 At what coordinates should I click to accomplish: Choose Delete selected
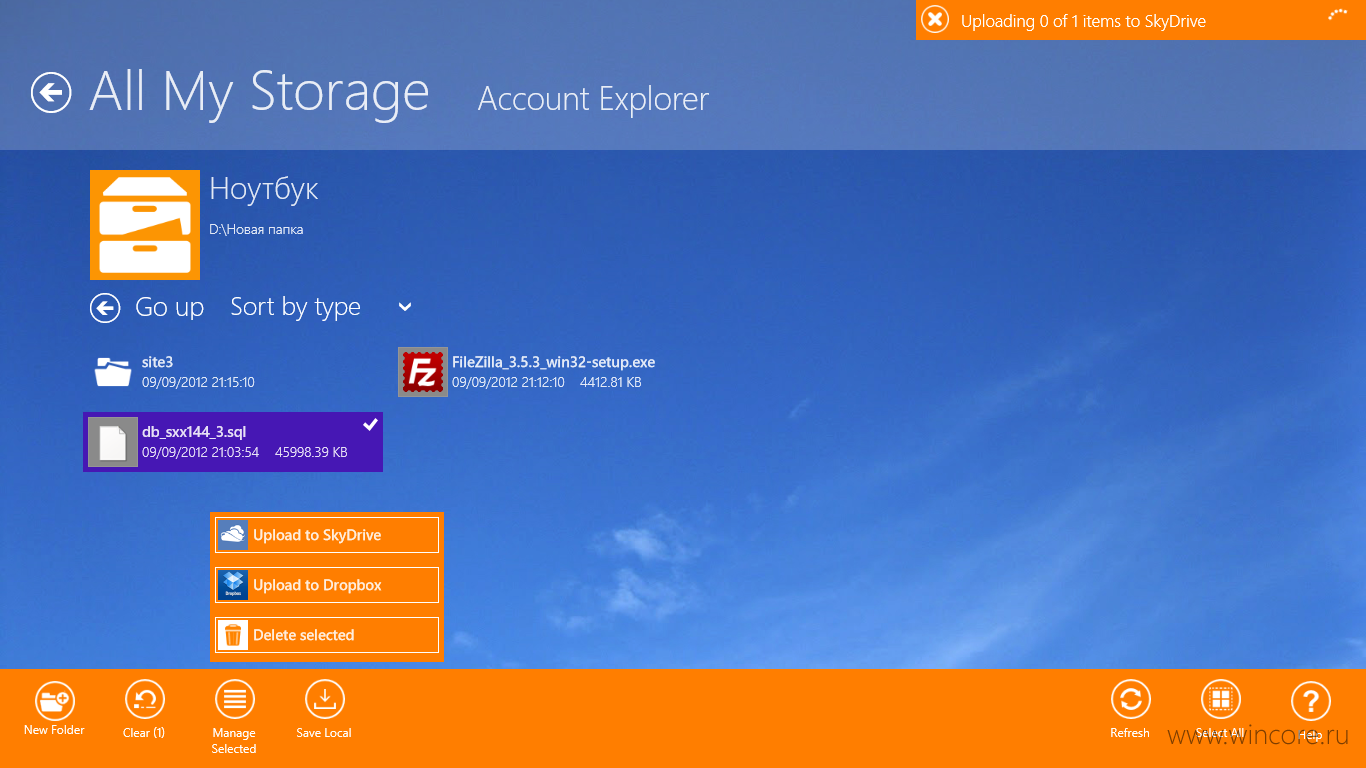327,635
